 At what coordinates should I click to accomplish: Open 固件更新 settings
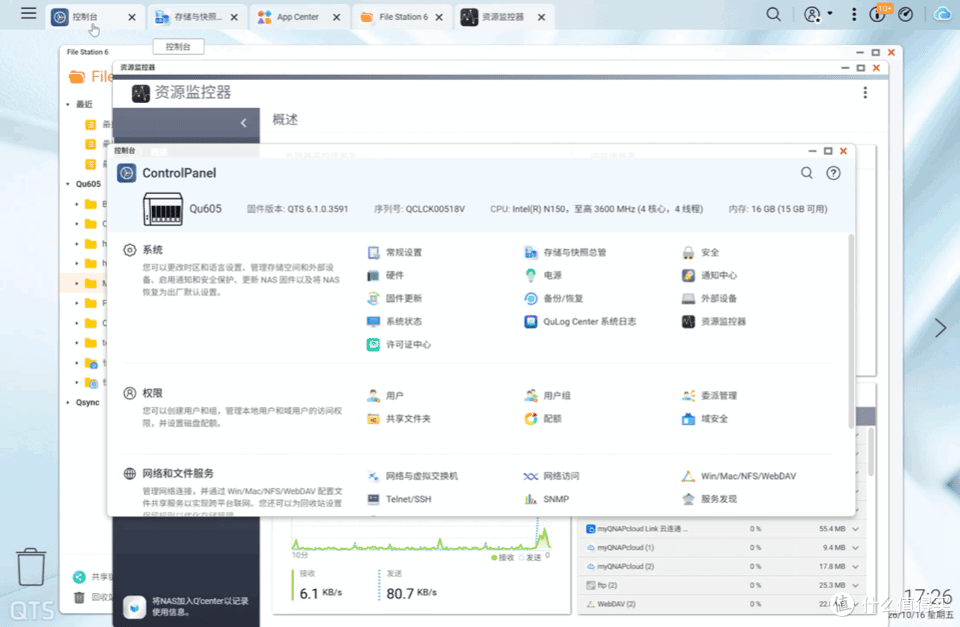pyautogui.click(x=395, y=298)
